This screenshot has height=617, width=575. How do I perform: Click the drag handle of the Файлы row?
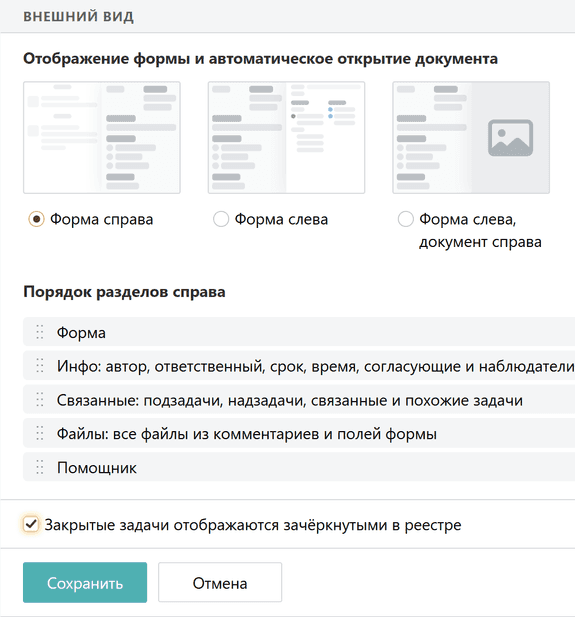tap(40, 433)
